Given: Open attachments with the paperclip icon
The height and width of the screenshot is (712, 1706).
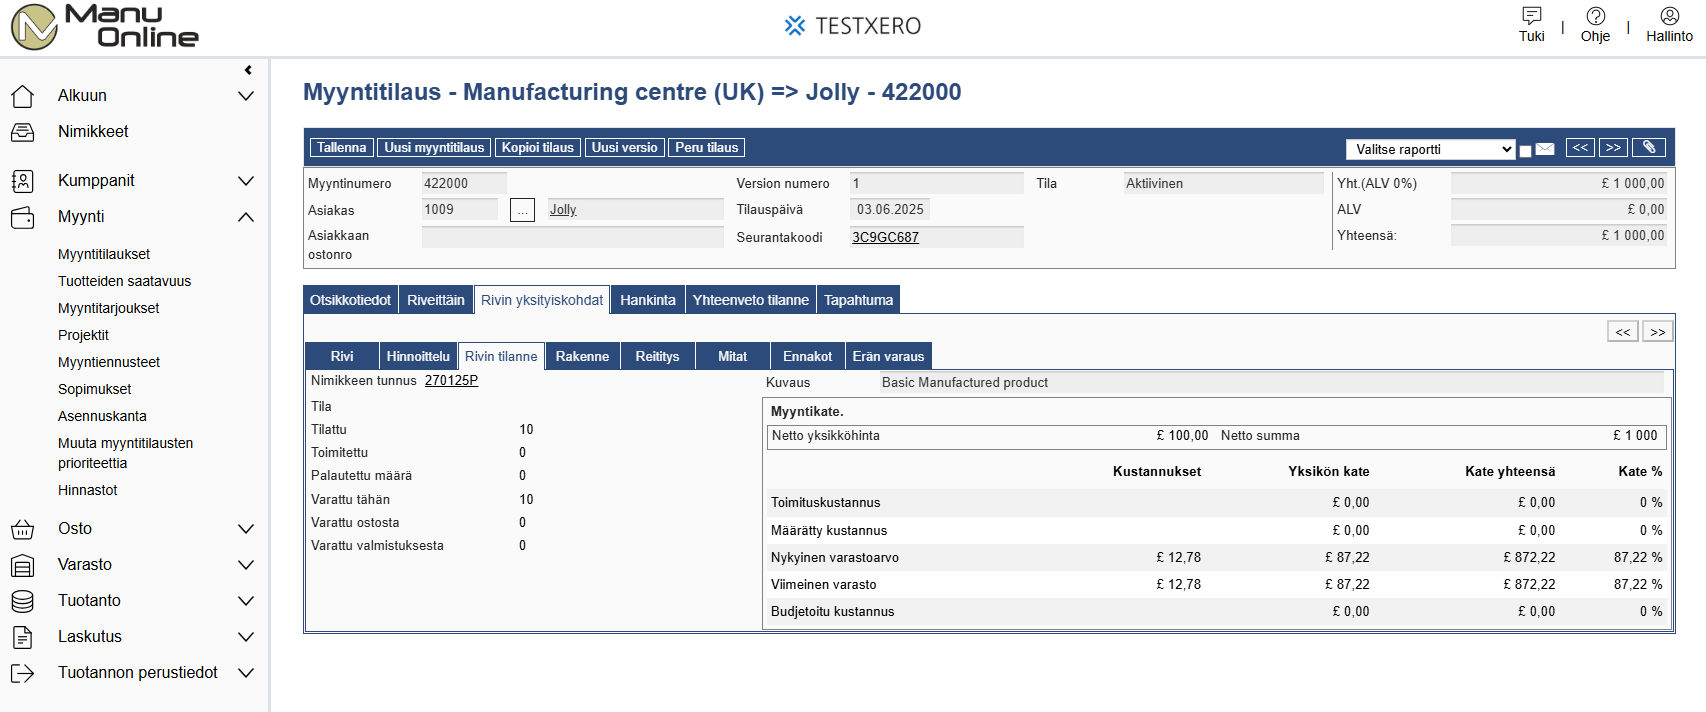Looking at the screenshot, I should tap(1649, 148).
